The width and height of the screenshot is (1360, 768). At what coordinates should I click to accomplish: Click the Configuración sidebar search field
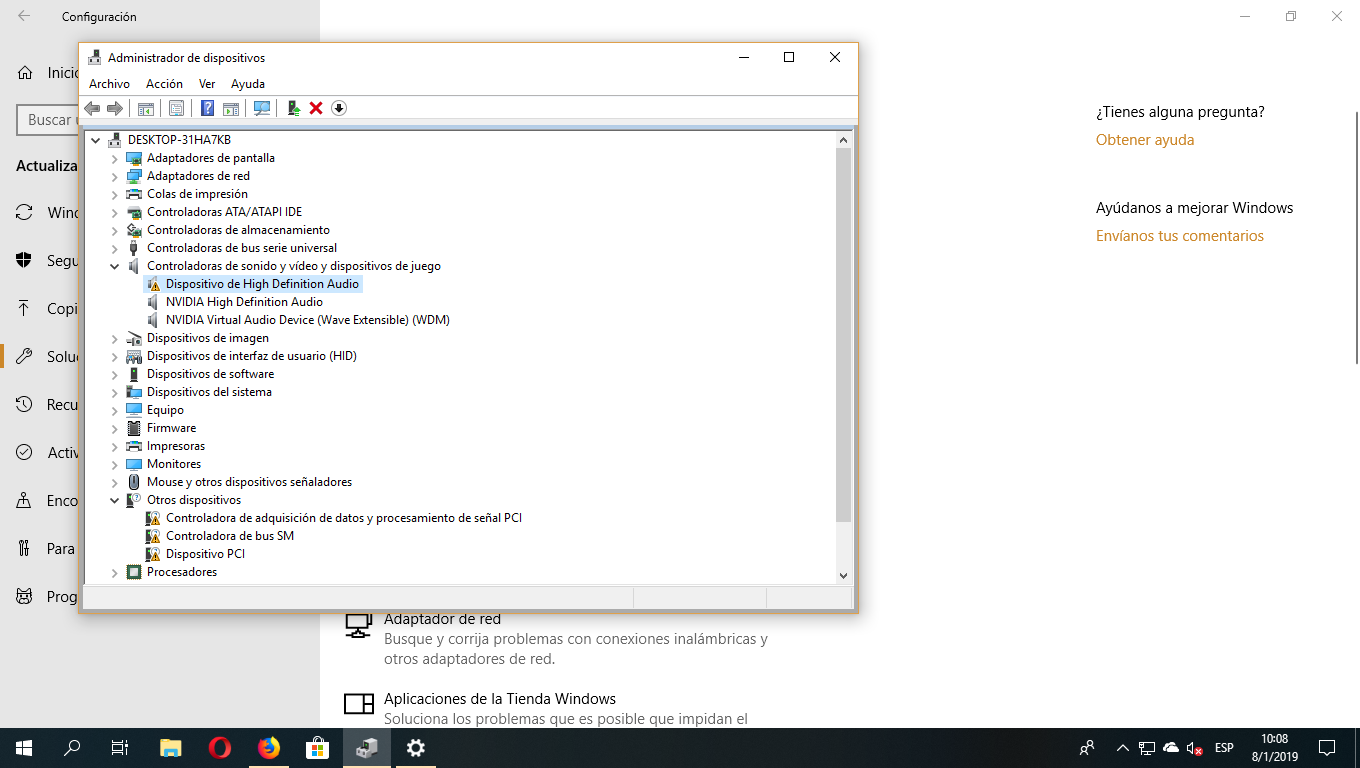[47, 120]
